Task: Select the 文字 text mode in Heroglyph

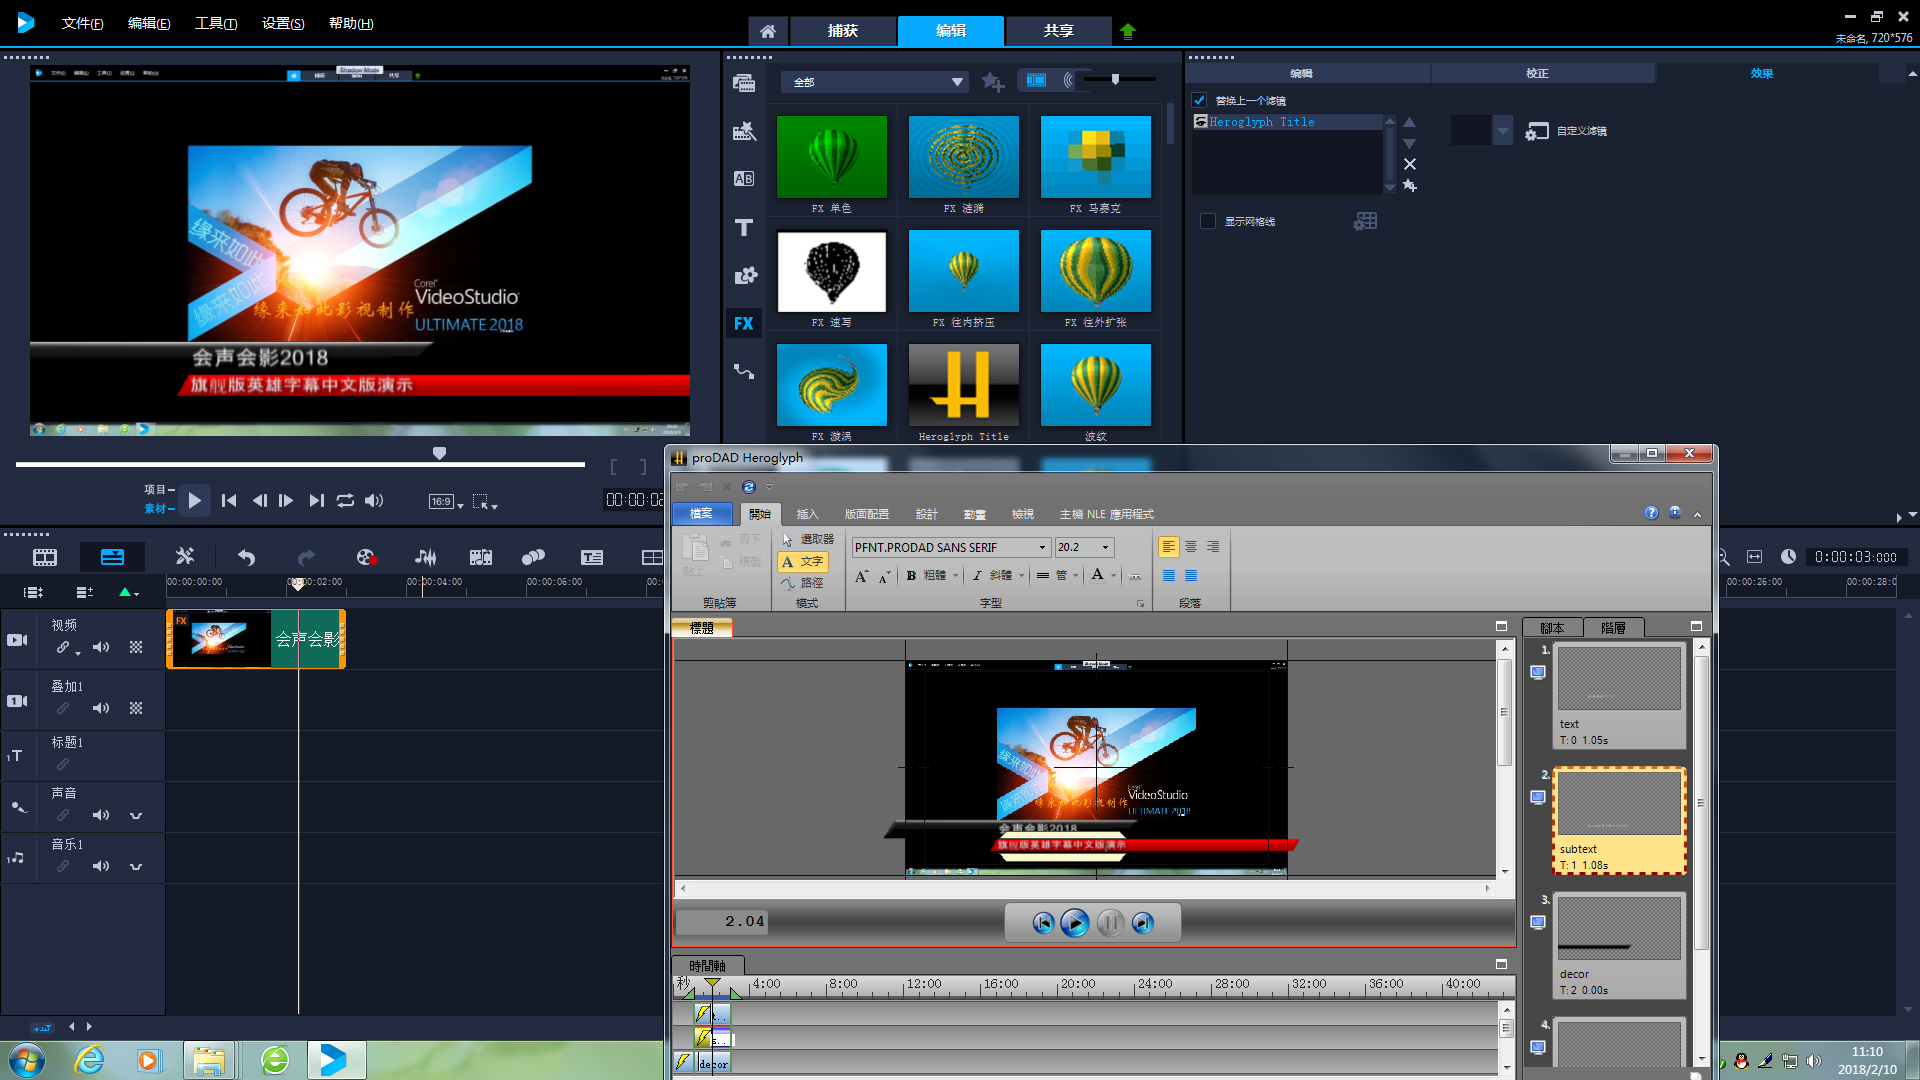Action: click(803, 561)
